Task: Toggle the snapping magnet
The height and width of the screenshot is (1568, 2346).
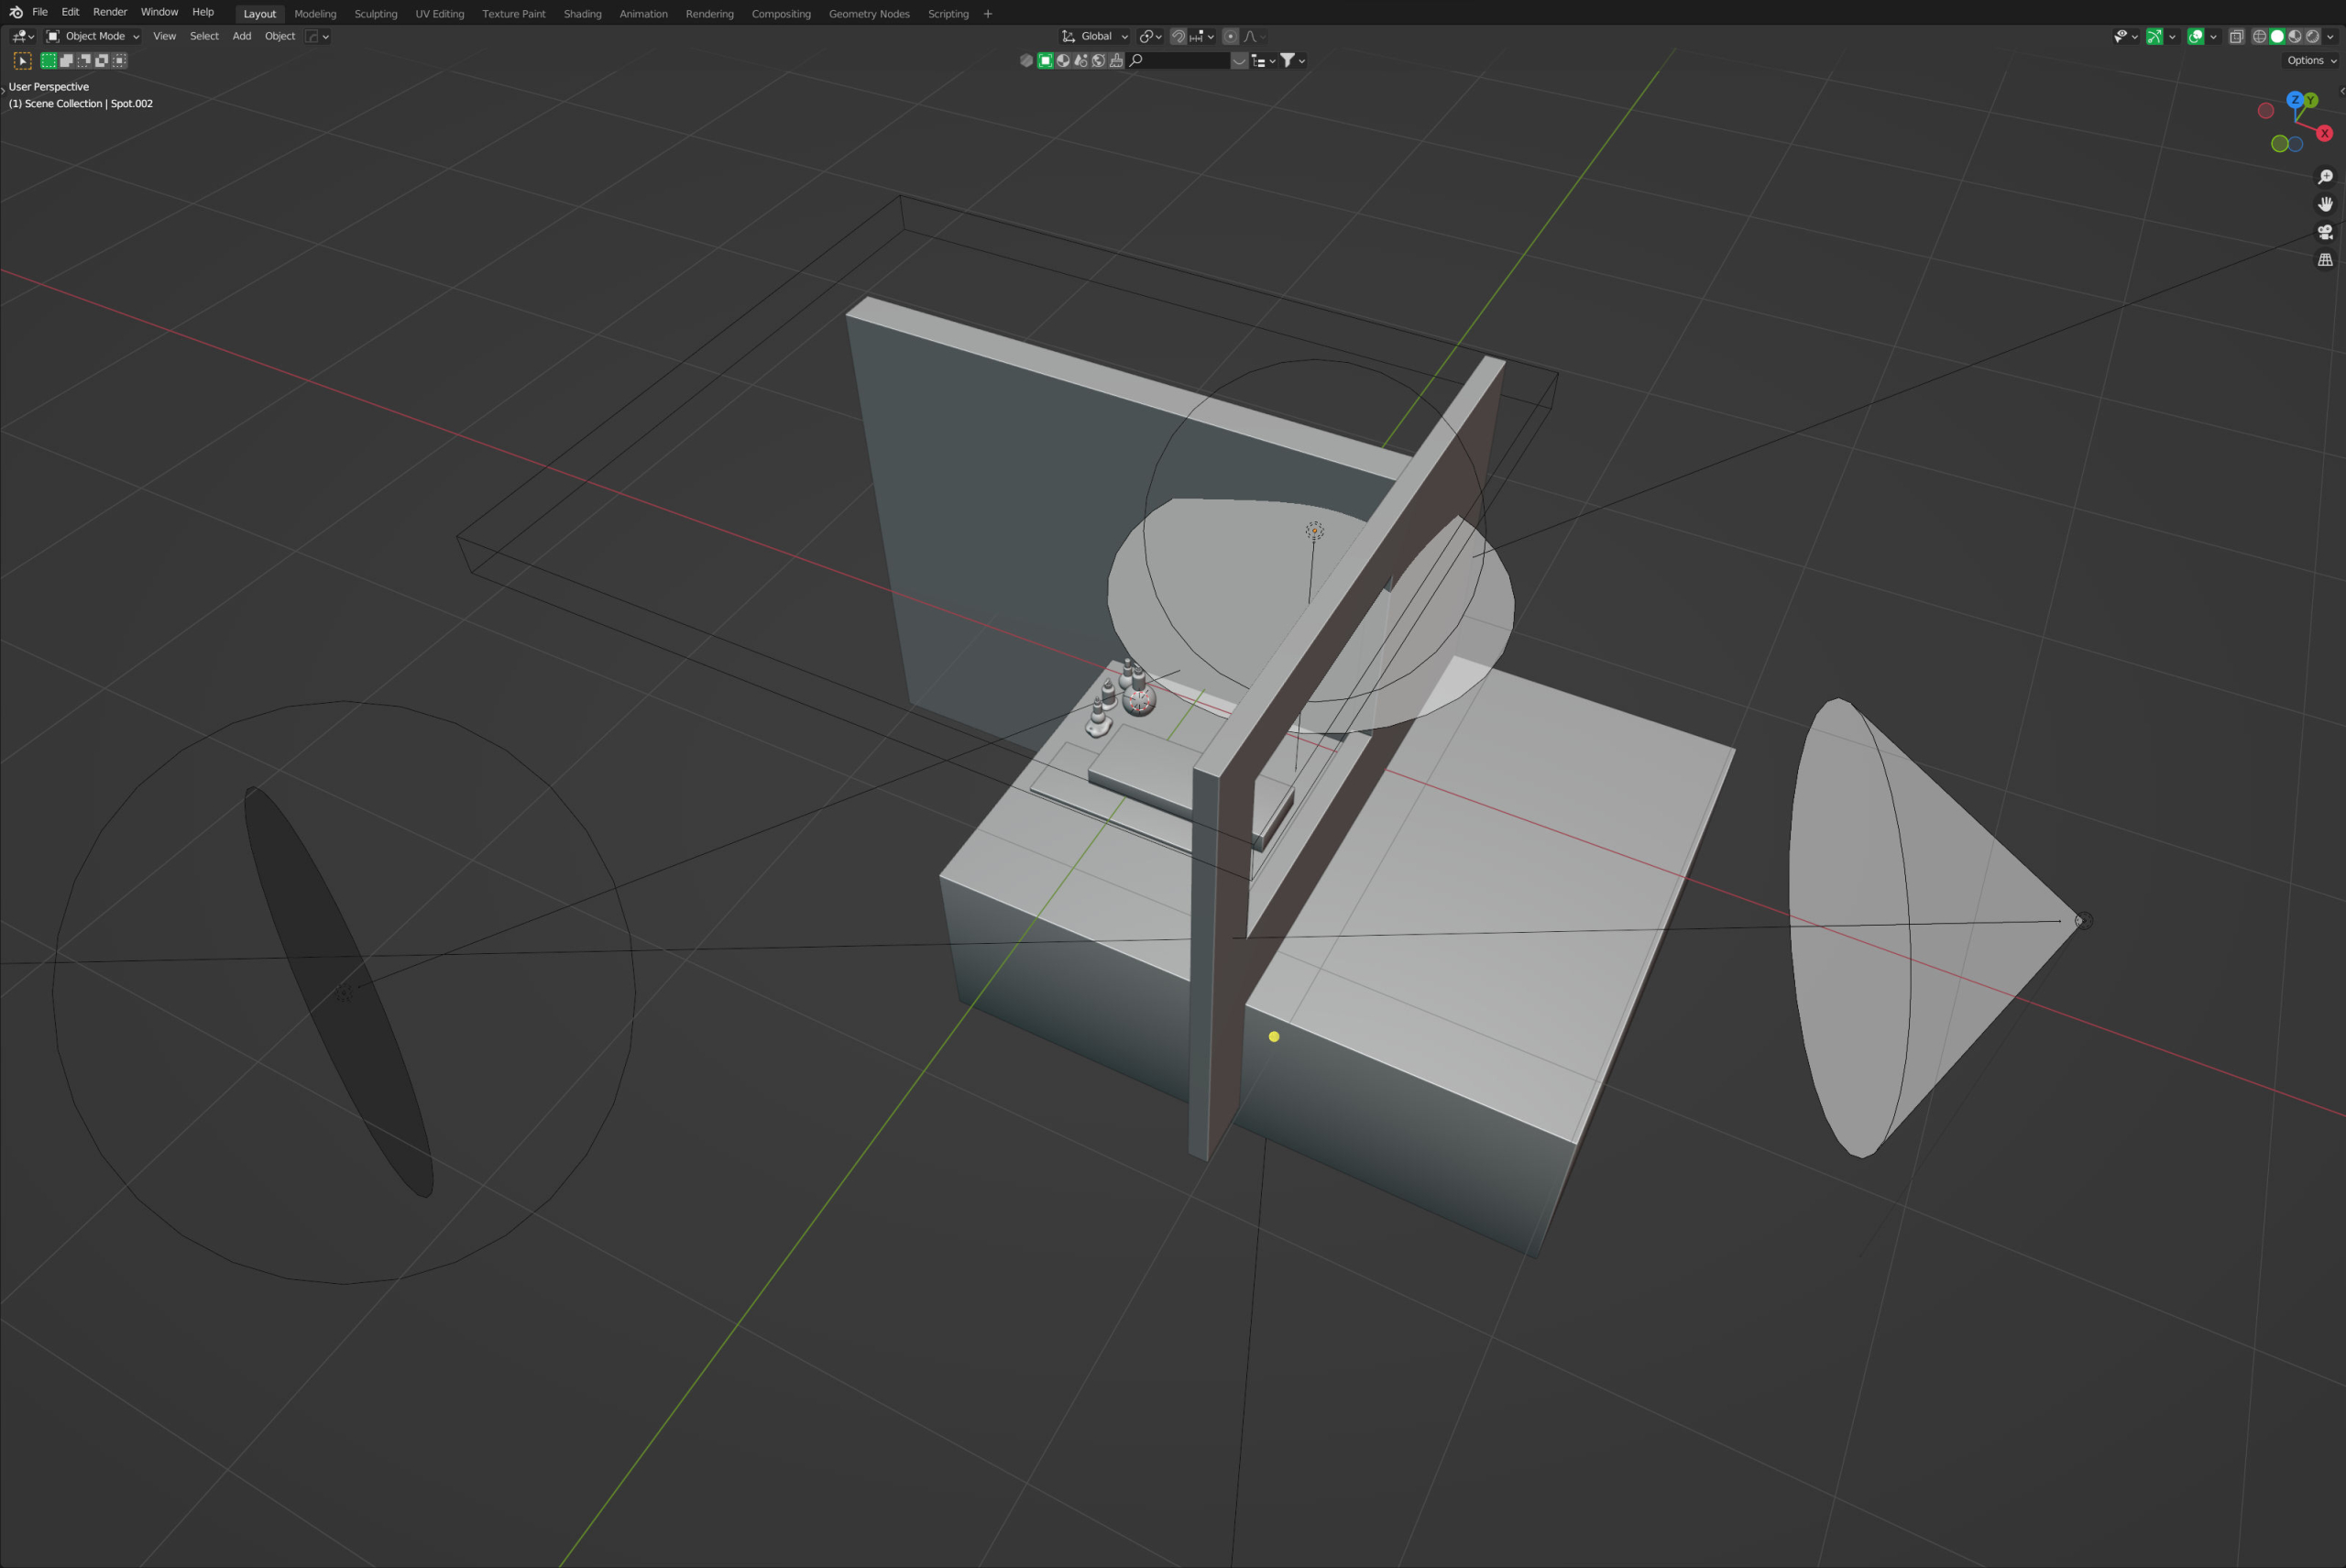Action: coord(1178,36)
